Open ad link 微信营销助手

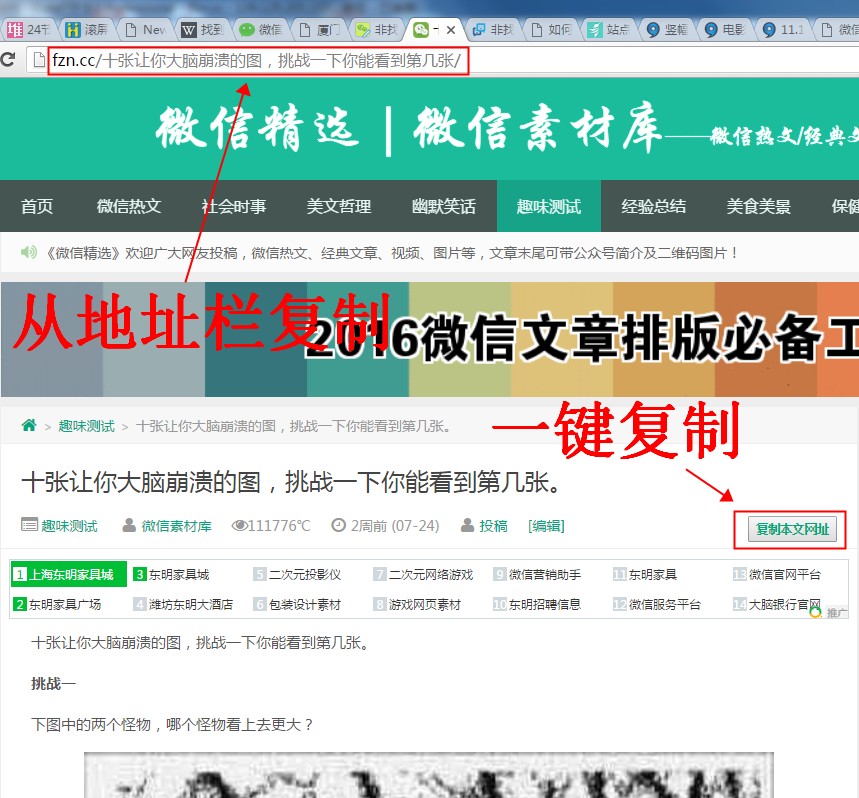[x=545, y=575]
